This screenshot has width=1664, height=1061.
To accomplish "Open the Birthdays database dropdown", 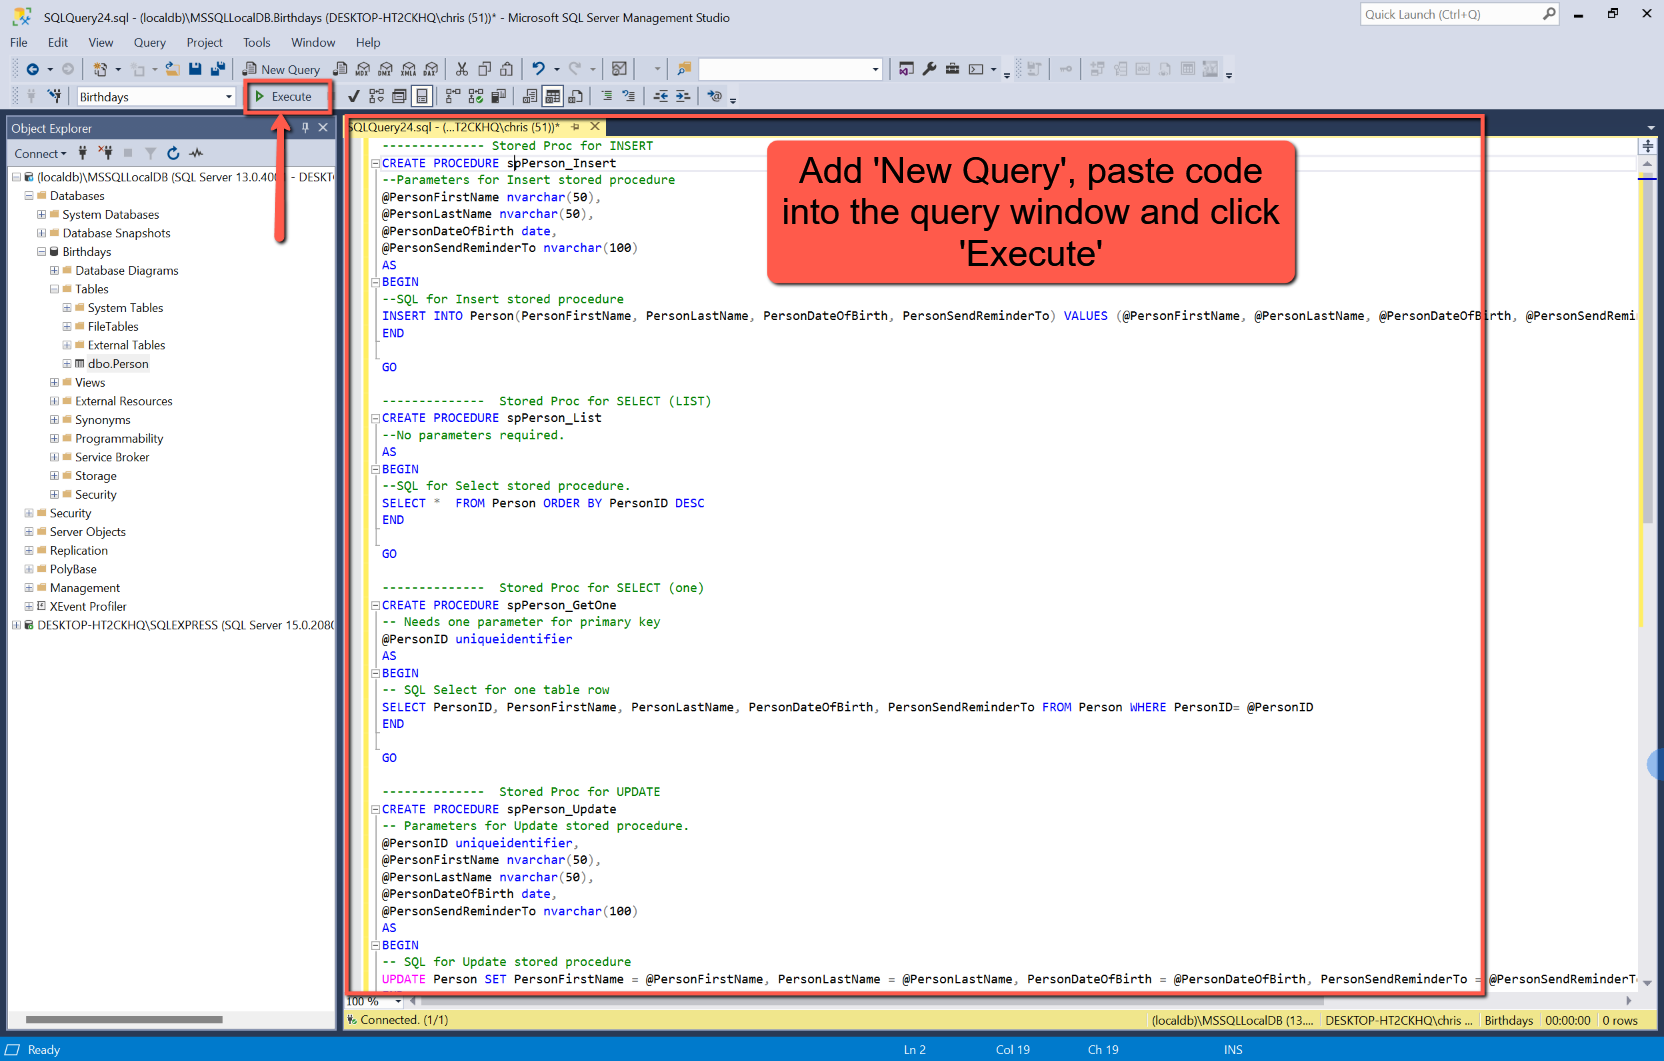I will point(228,97).
